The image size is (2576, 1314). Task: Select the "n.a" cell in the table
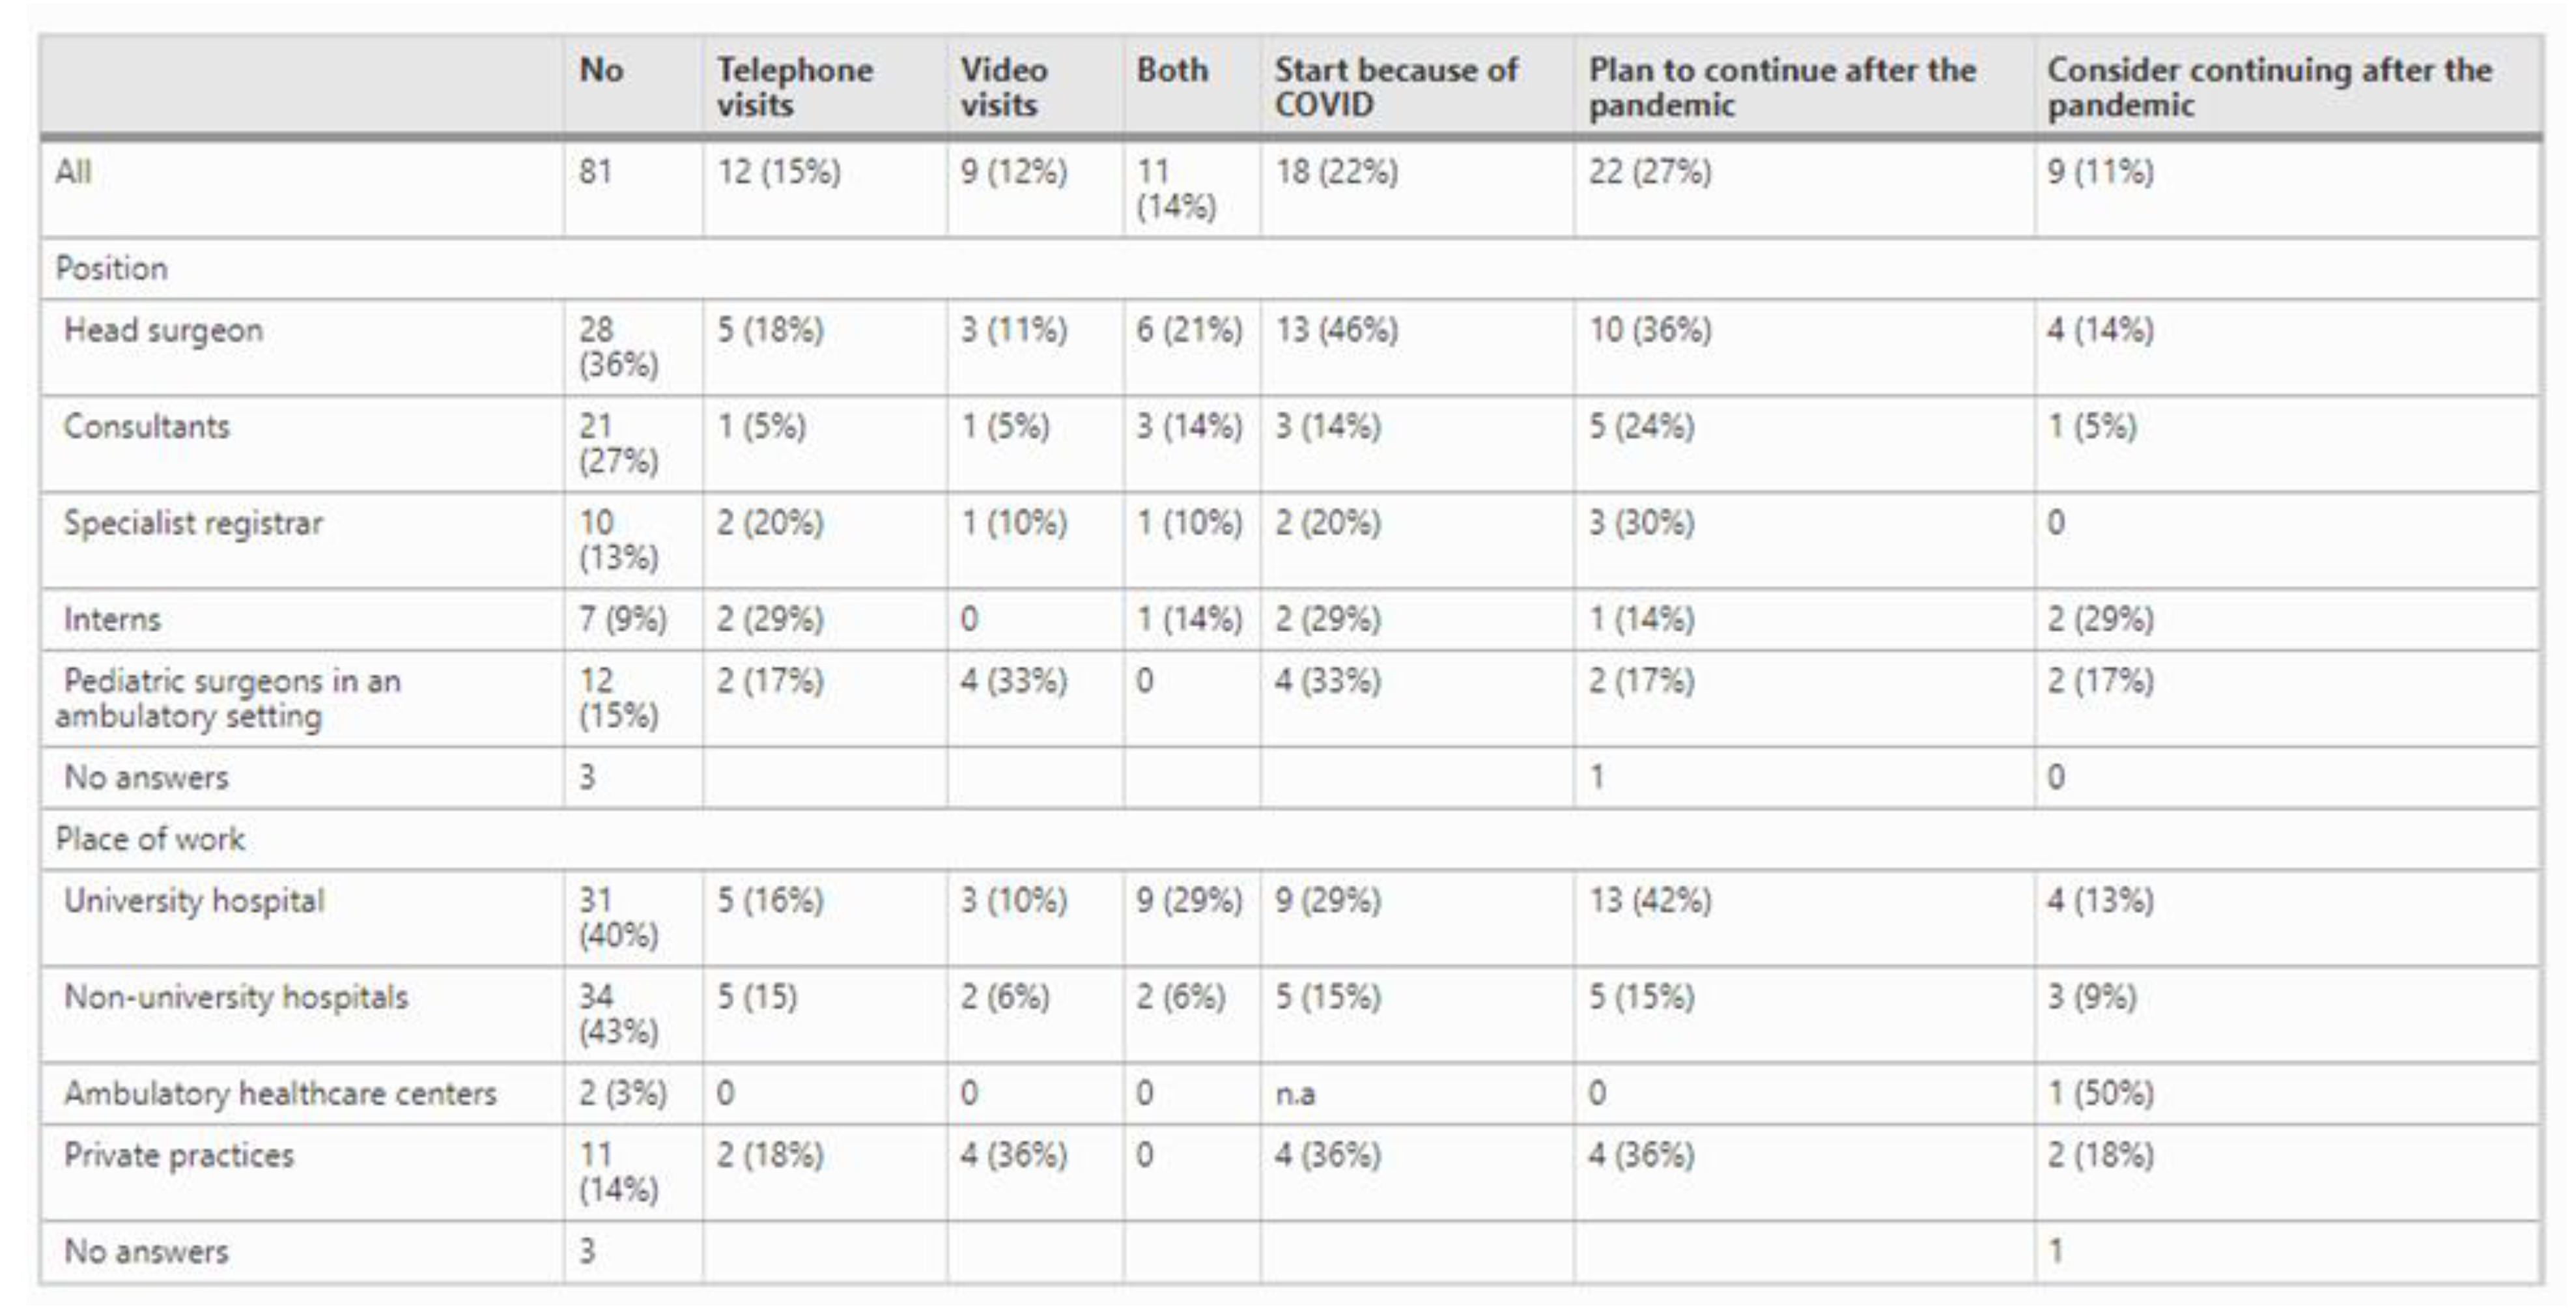(1294, 1093)
